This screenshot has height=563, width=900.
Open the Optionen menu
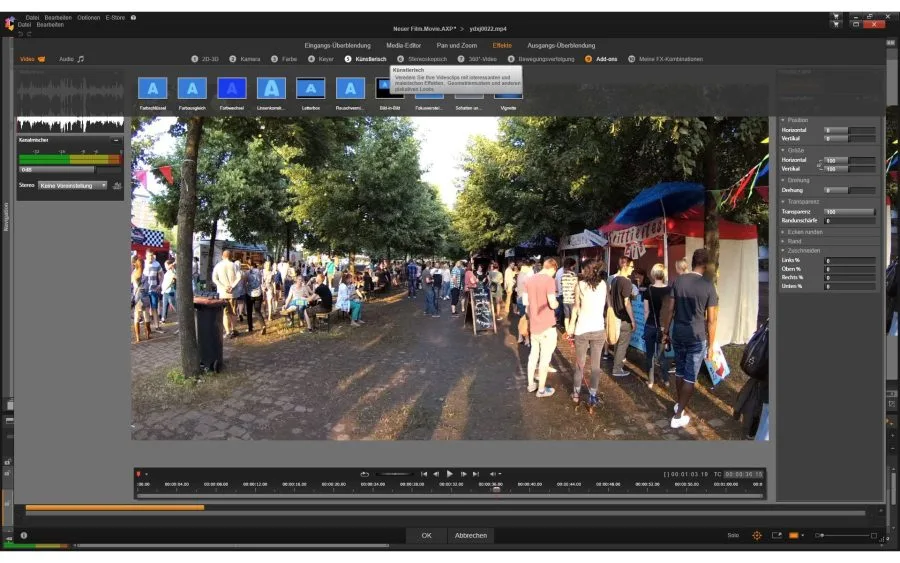pos(88,18)
